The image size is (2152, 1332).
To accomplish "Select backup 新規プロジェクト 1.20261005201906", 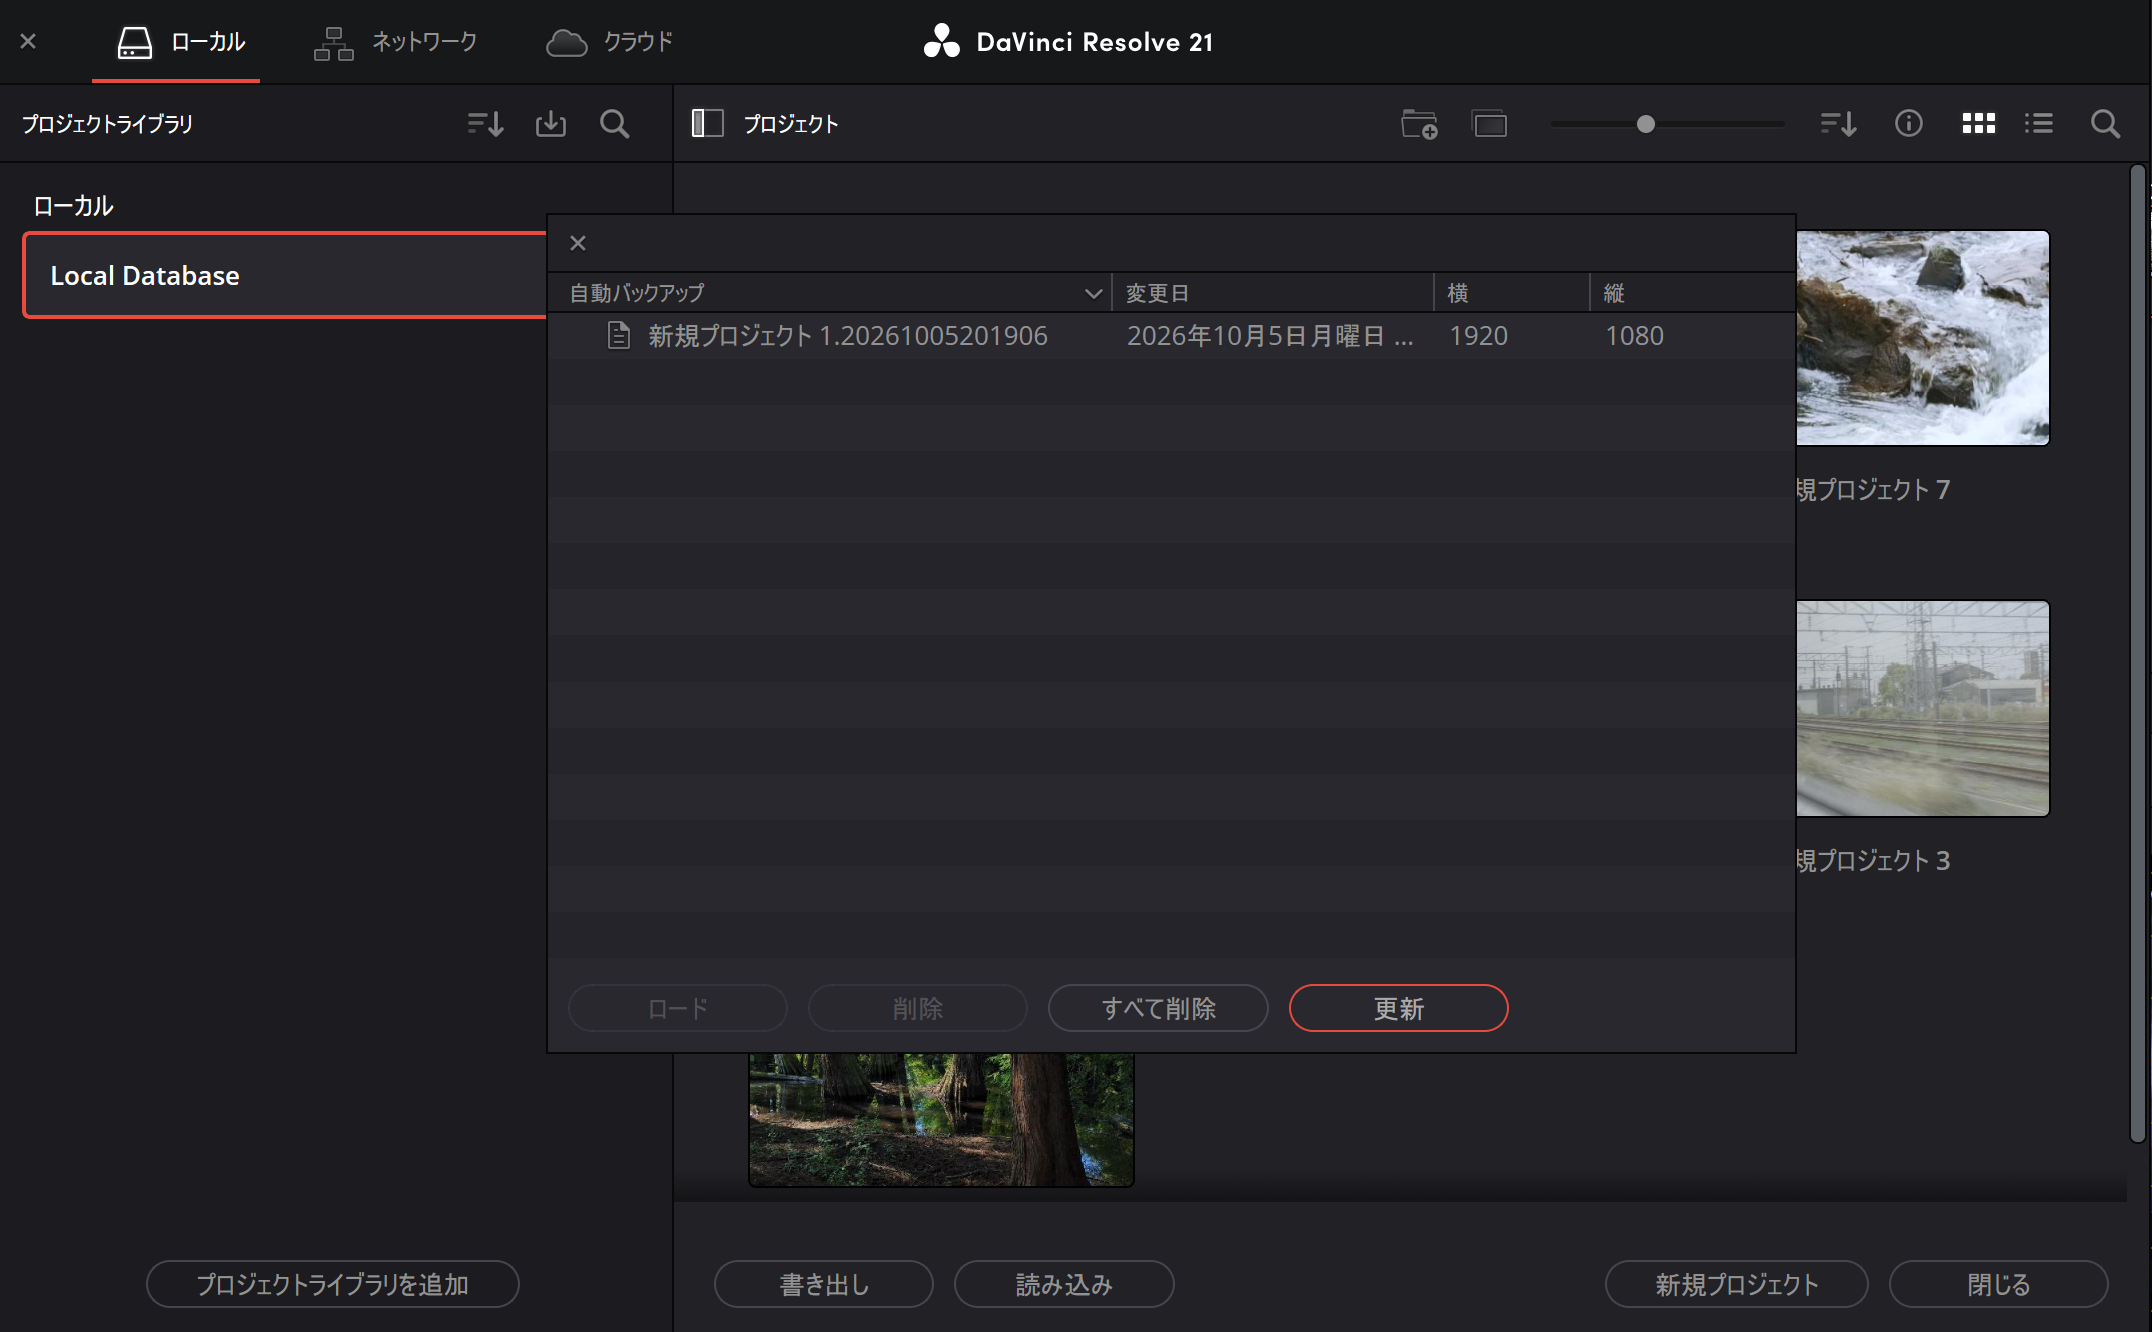I will pos(1171,336).
